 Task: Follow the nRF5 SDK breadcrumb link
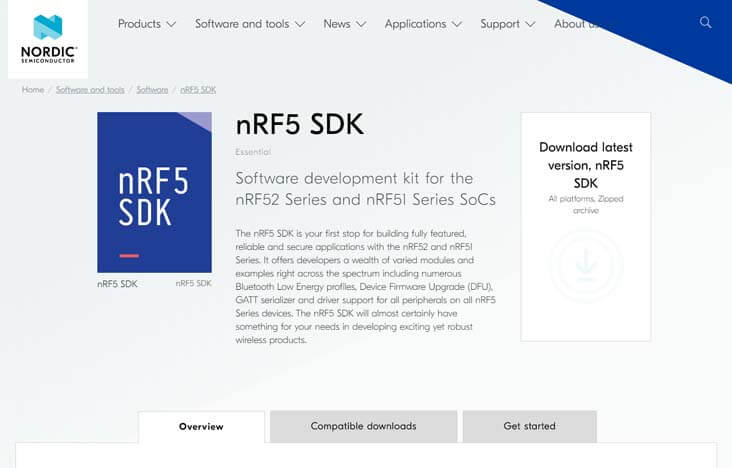tap(198, 90)
